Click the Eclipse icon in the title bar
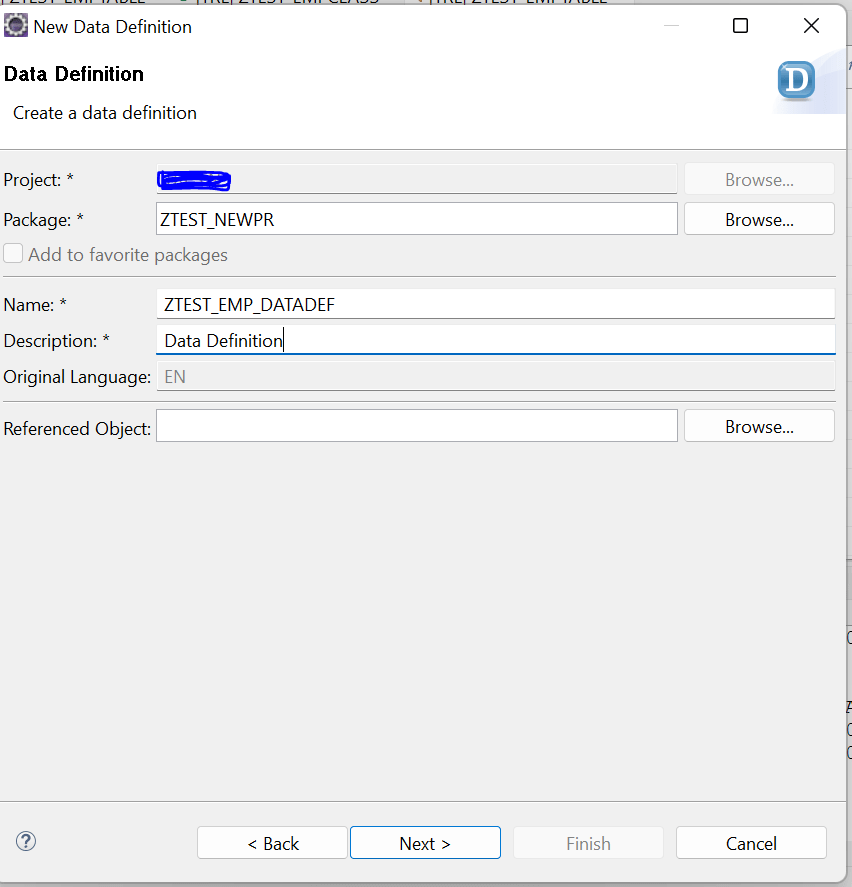Viewport: 852px width, 887px height. 16,26
